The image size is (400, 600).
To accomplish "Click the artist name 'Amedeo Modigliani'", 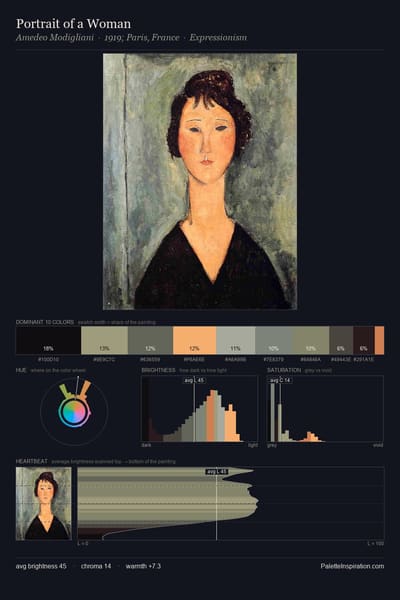I will tap(55, 38).
